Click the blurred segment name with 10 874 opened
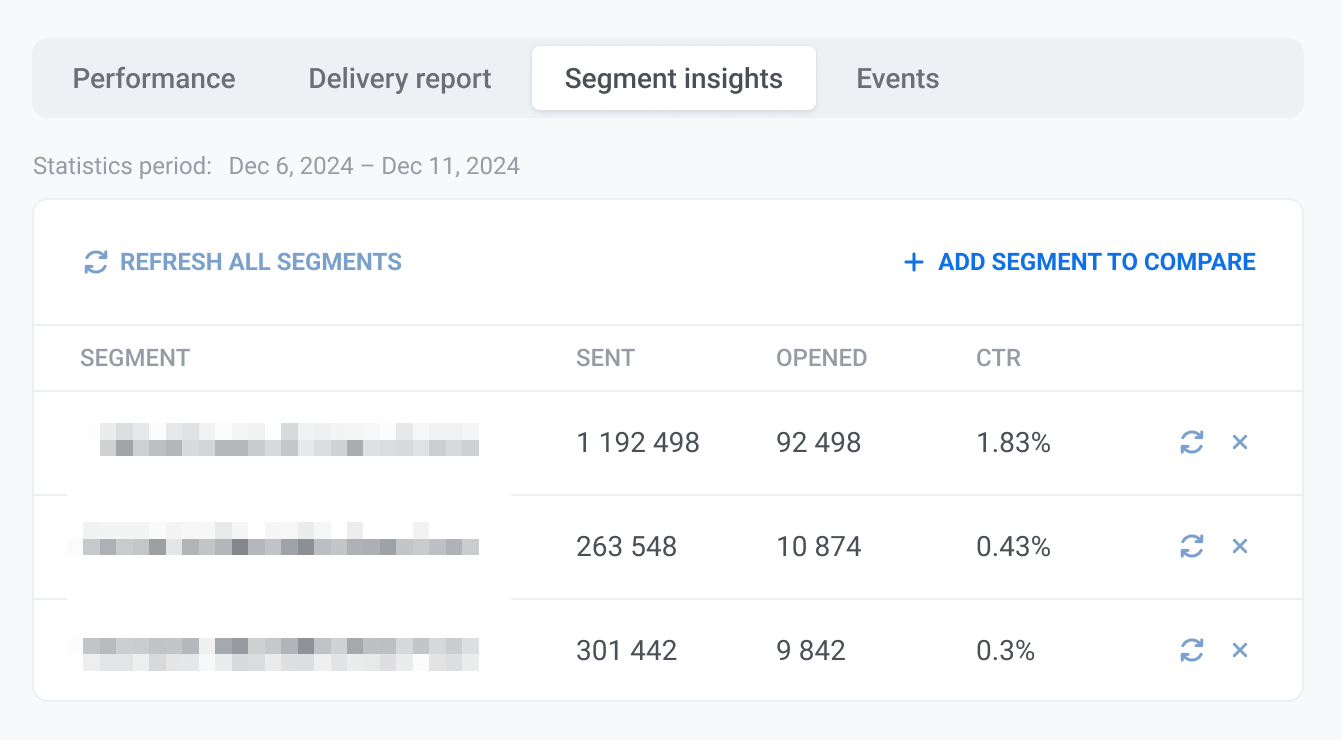Screen dimensions: 1342x740 coord(274,539)
